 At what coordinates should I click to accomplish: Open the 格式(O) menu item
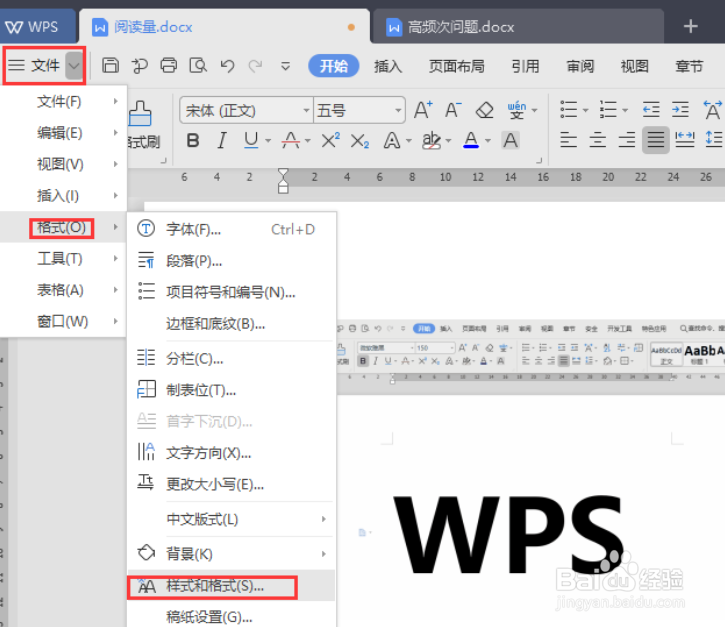pos(63,227)
